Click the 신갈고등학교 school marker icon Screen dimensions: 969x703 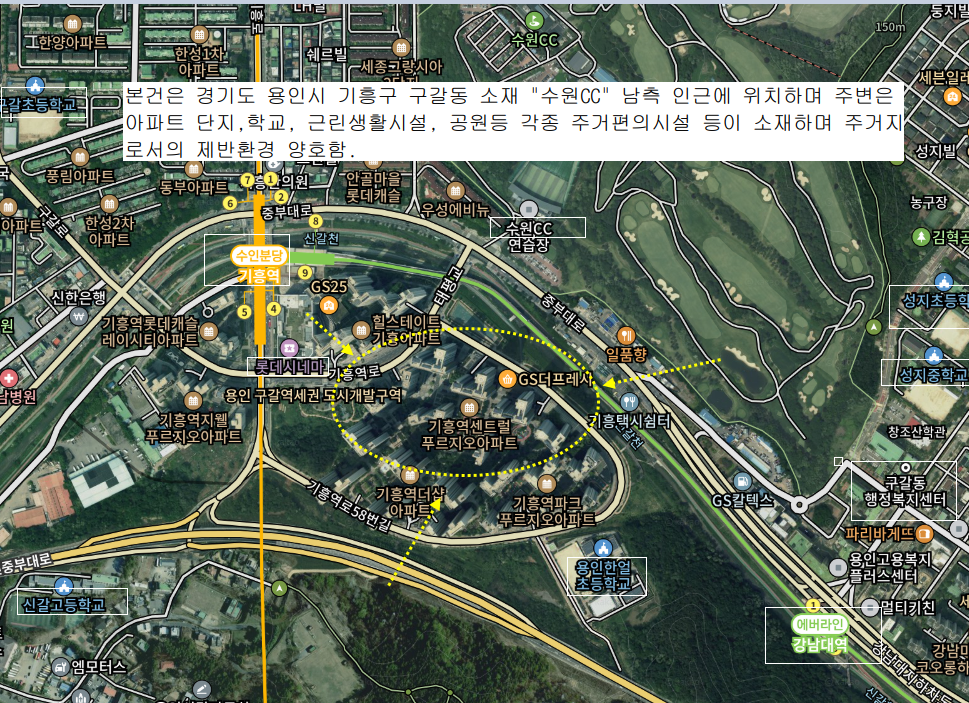(64, 586)
